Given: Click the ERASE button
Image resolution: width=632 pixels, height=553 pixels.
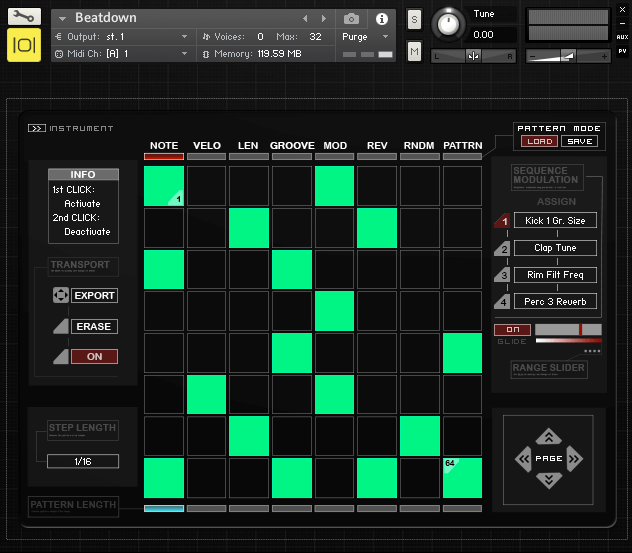Looking at the screenshot, I should (x=94, y=327).
